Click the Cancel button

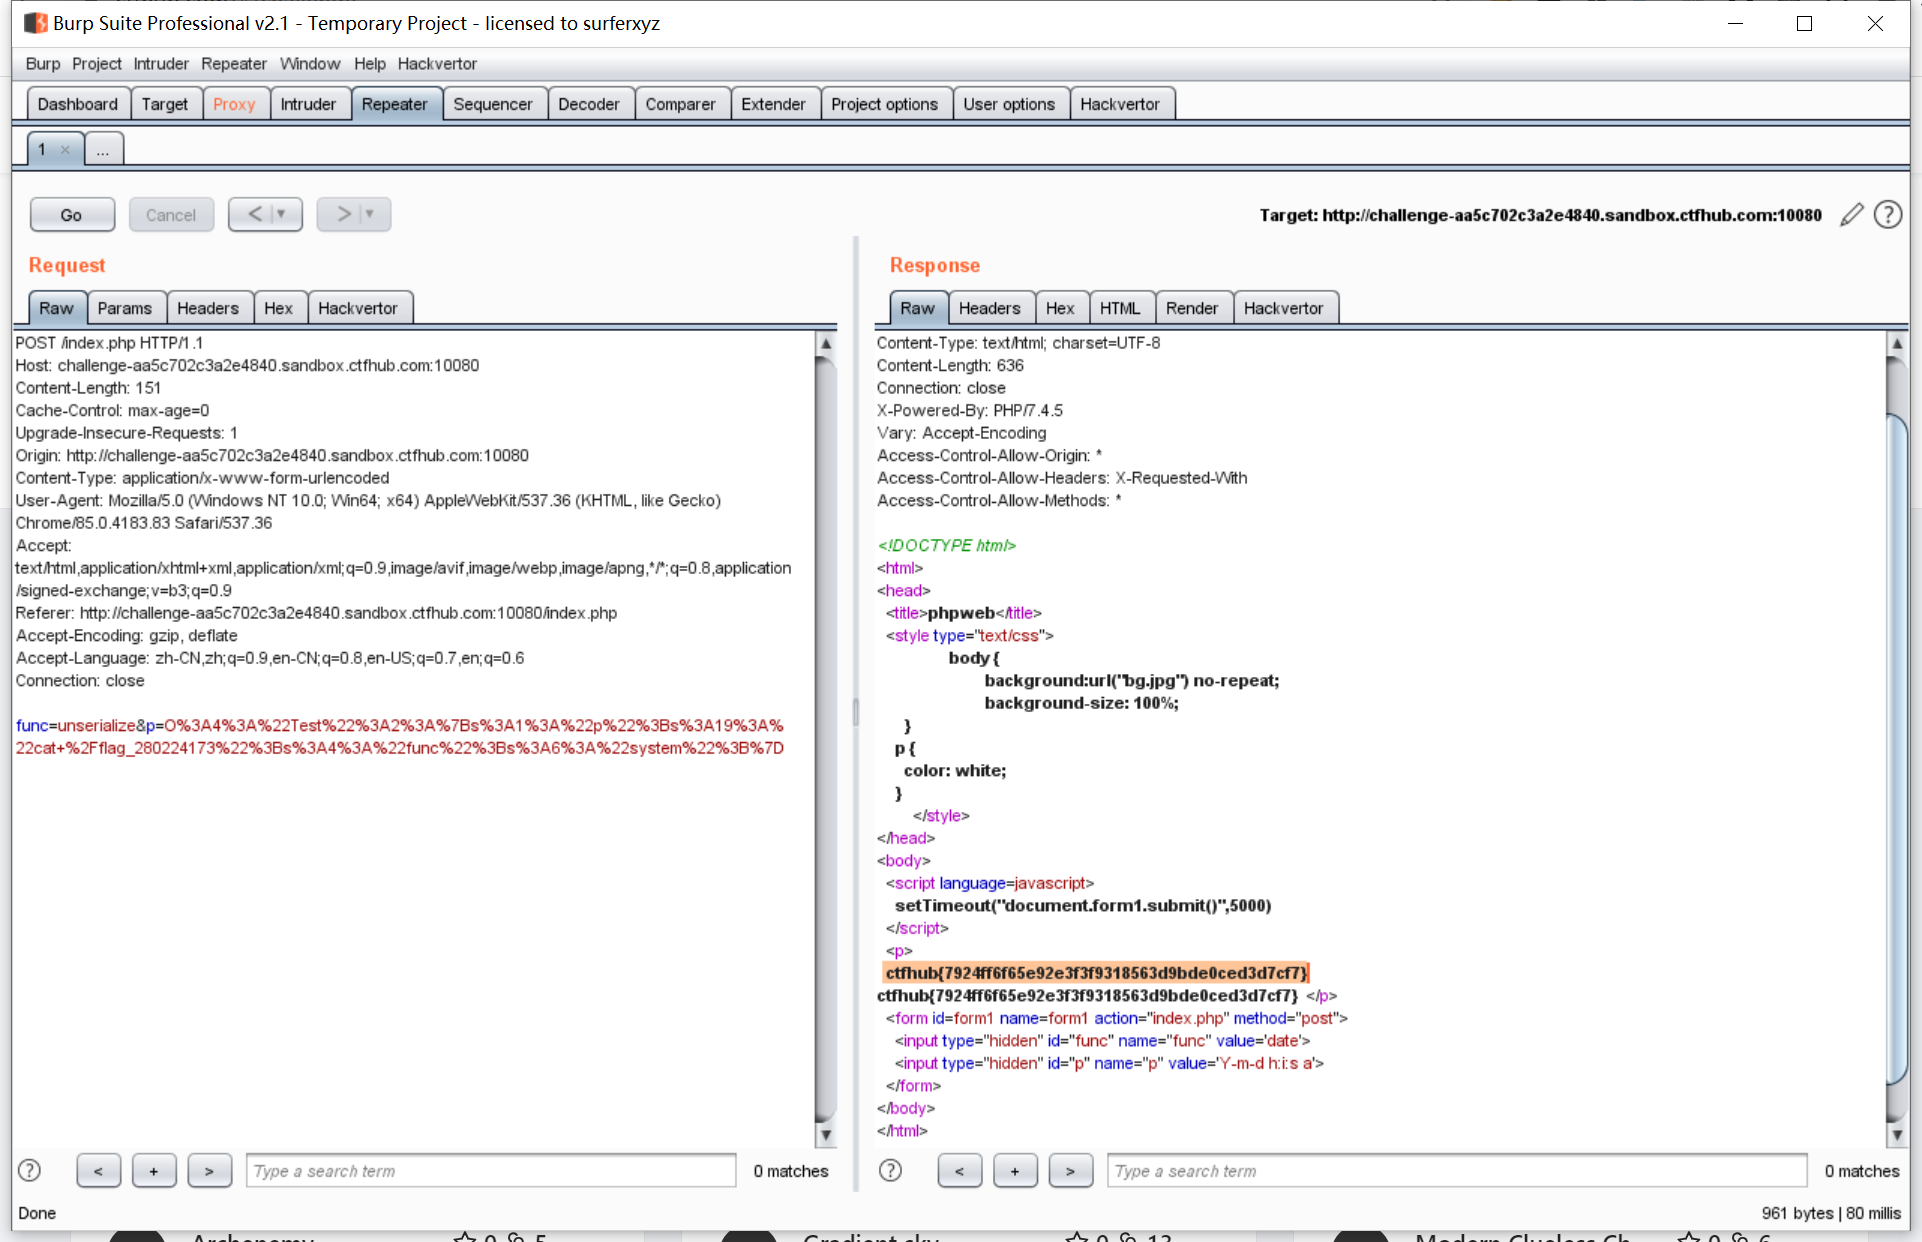(x=171, y=215)
